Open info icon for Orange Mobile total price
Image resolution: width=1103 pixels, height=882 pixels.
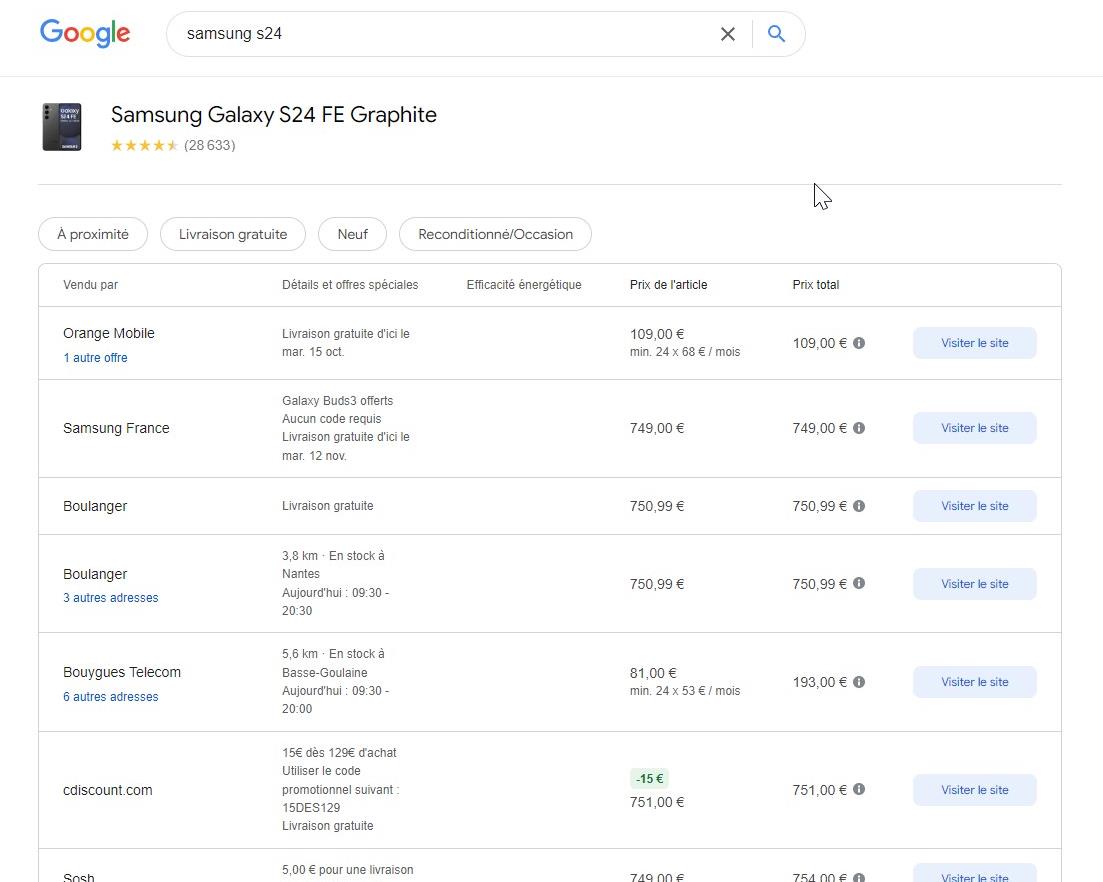point(859,343)
